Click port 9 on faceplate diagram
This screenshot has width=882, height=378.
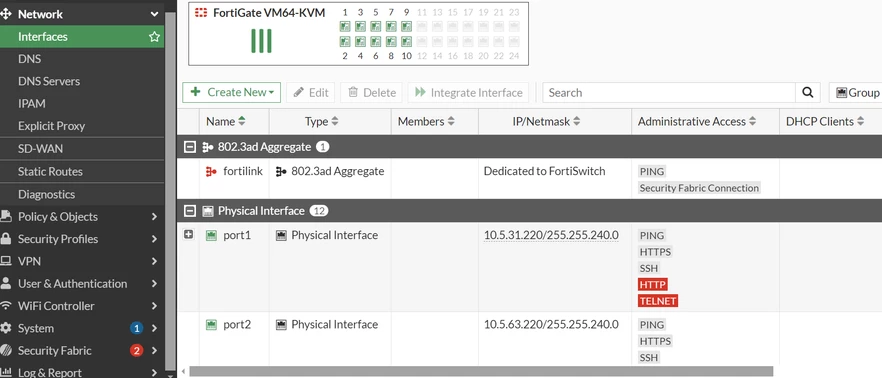tap(406, 26)
